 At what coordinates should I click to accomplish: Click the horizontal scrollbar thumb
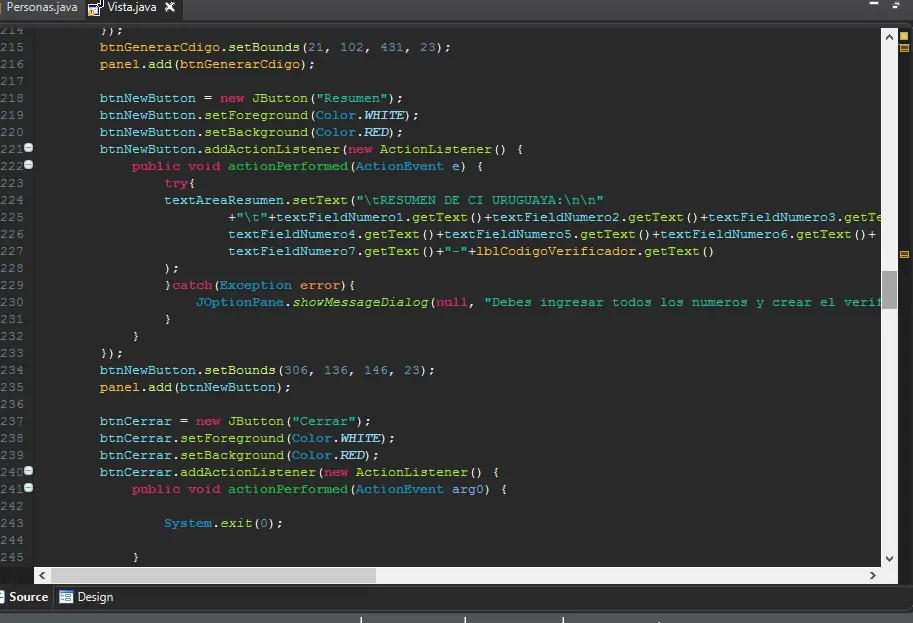(x=213, y=575)
